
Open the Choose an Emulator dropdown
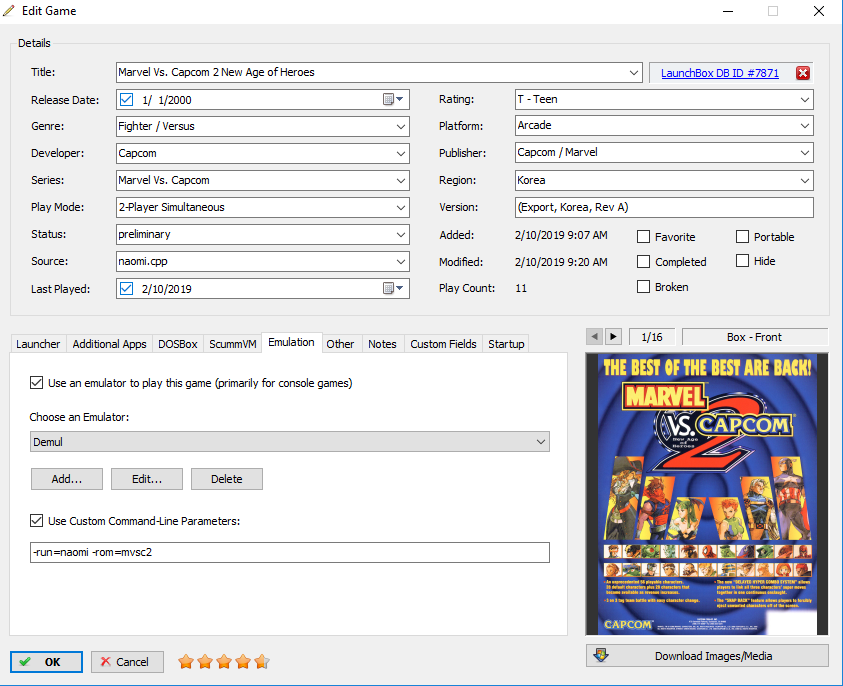(x=290, y=441)
